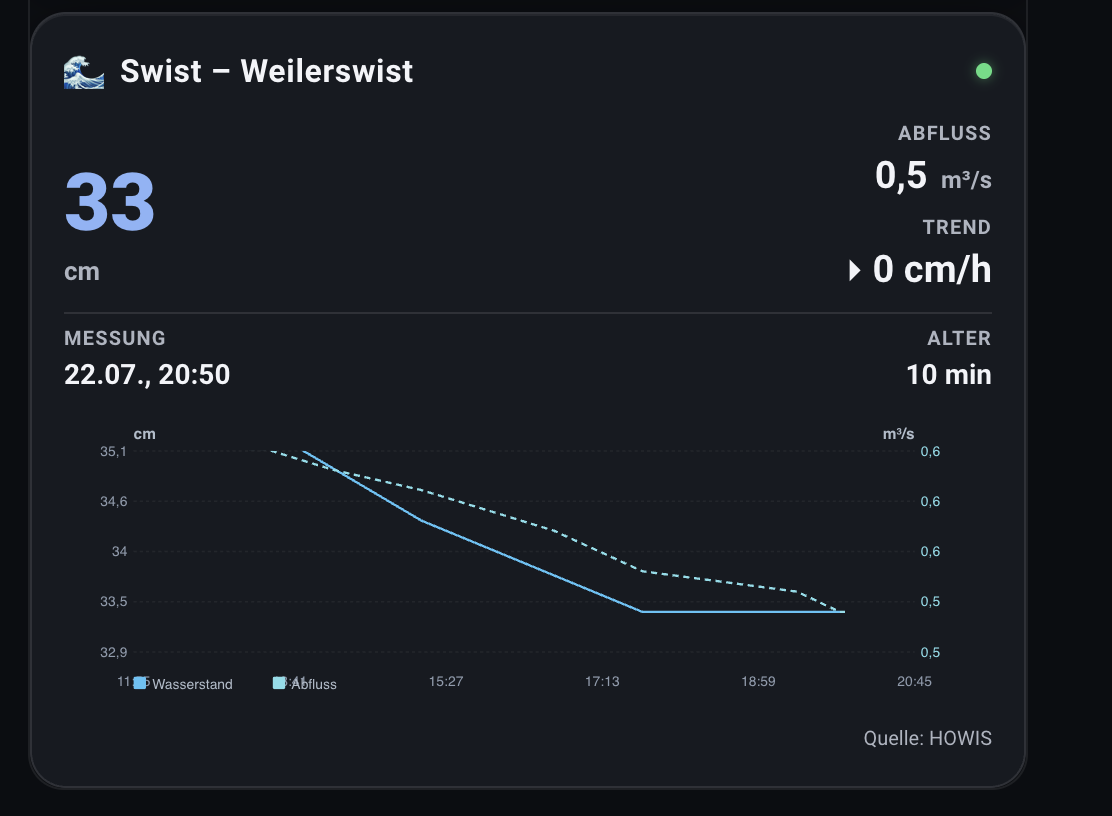Toggle the Abfluss legend series
The height and width of the screenshot is (816, 1112).
point(305,683)
